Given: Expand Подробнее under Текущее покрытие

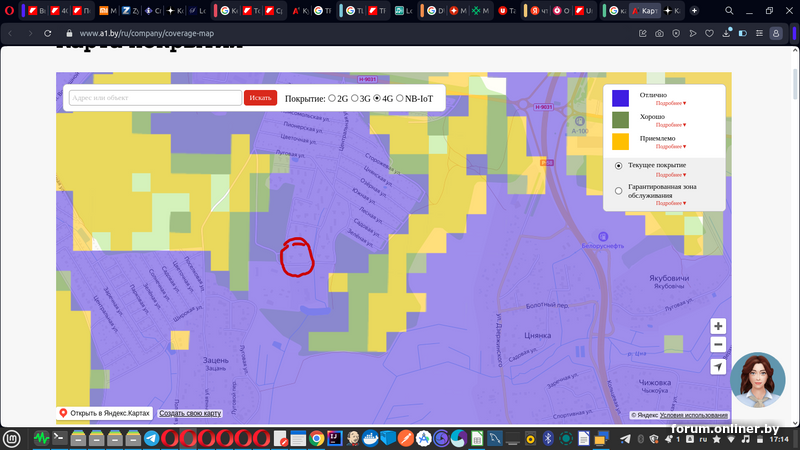Looking at the screenshot, I should pyautogui.click(x=670, y=174).
